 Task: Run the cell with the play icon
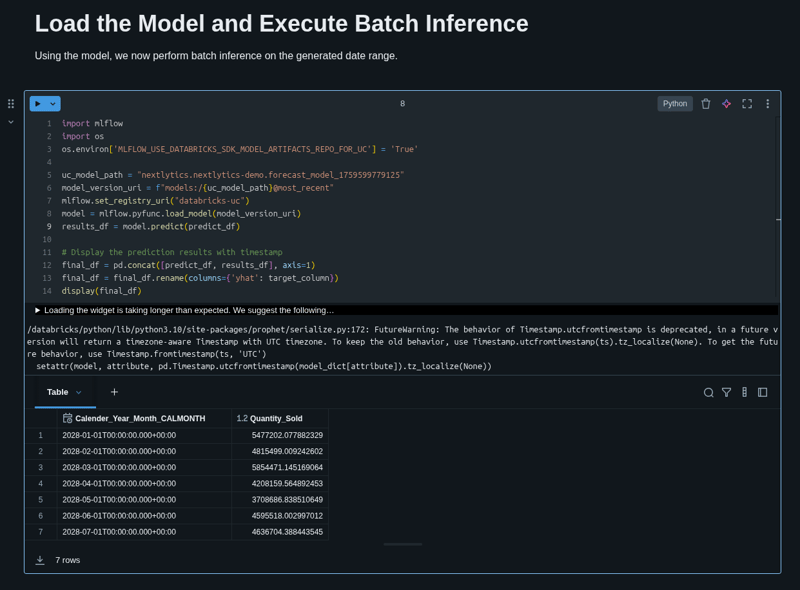pos(38,103)
